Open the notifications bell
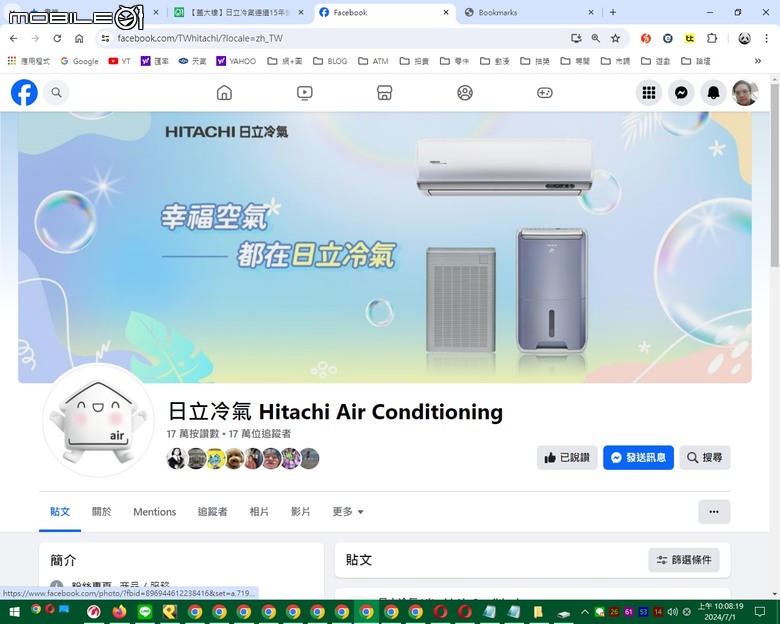The width and height of the screenshot is (780, 624). [x=713, y=93]
